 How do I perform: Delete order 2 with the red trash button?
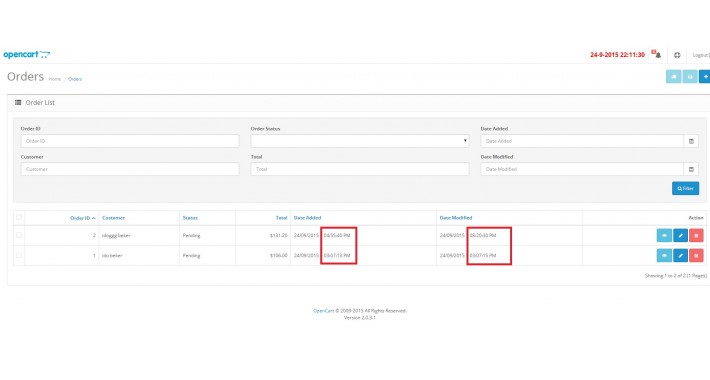pos(696,236)
